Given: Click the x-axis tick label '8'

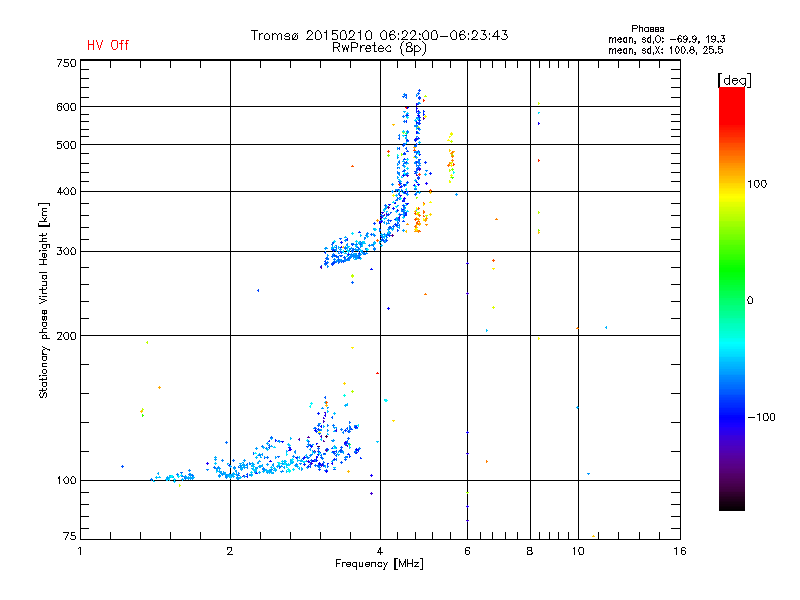Looking at the screenshot, I should tap(530, 551).
